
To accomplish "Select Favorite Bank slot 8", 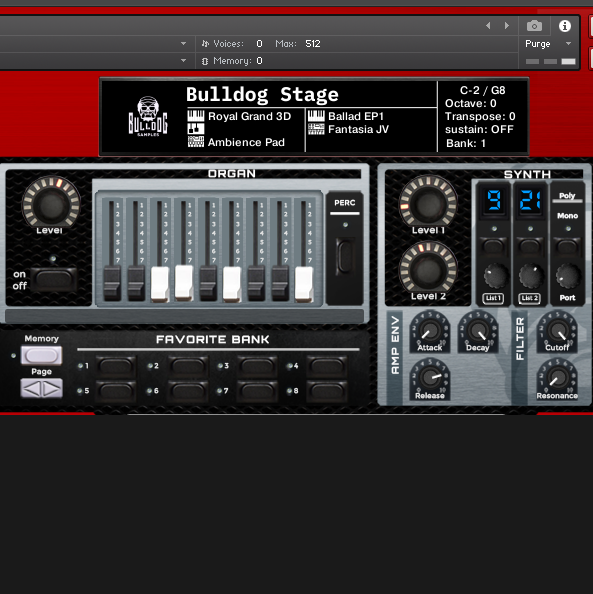I will pyautogui.click(x=327, y=391).
